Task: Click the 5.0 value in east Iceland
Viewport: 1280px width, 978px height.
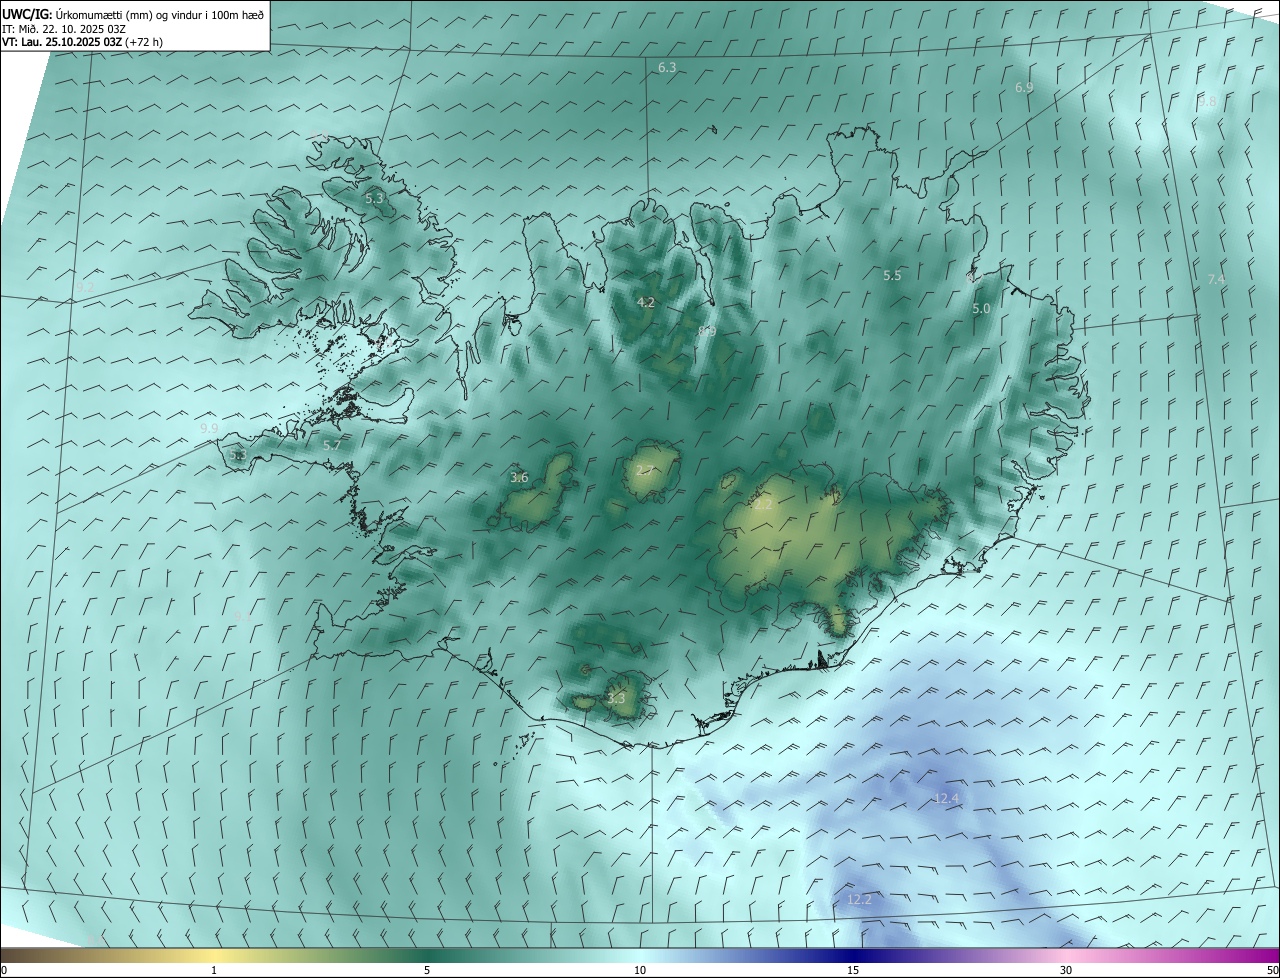Action: (981, 309)
